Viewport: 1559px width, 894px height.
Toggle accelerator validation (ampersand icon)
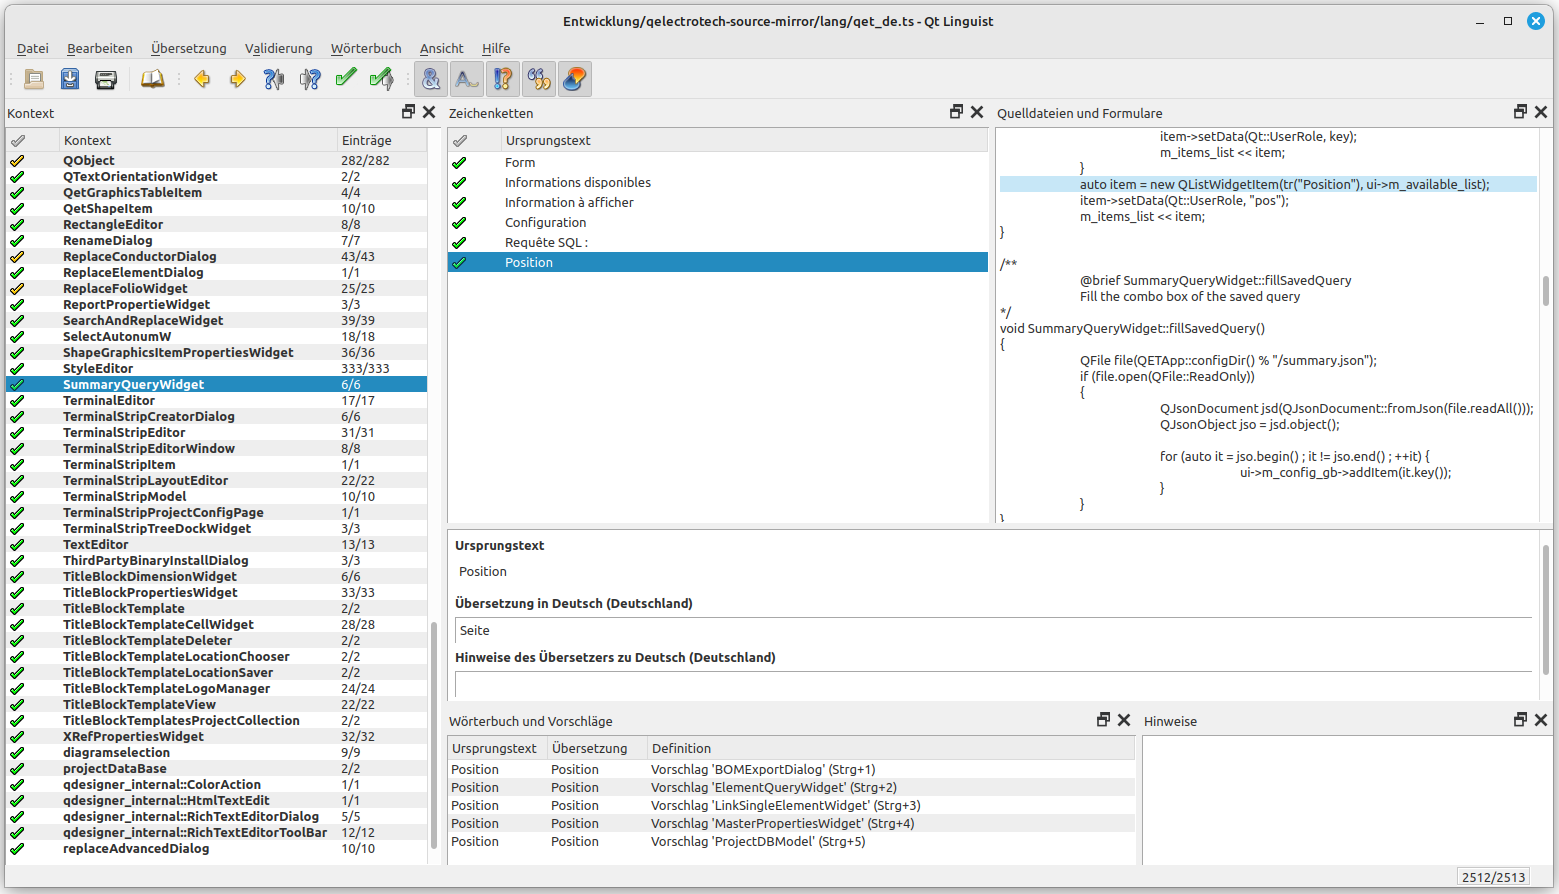431,79
